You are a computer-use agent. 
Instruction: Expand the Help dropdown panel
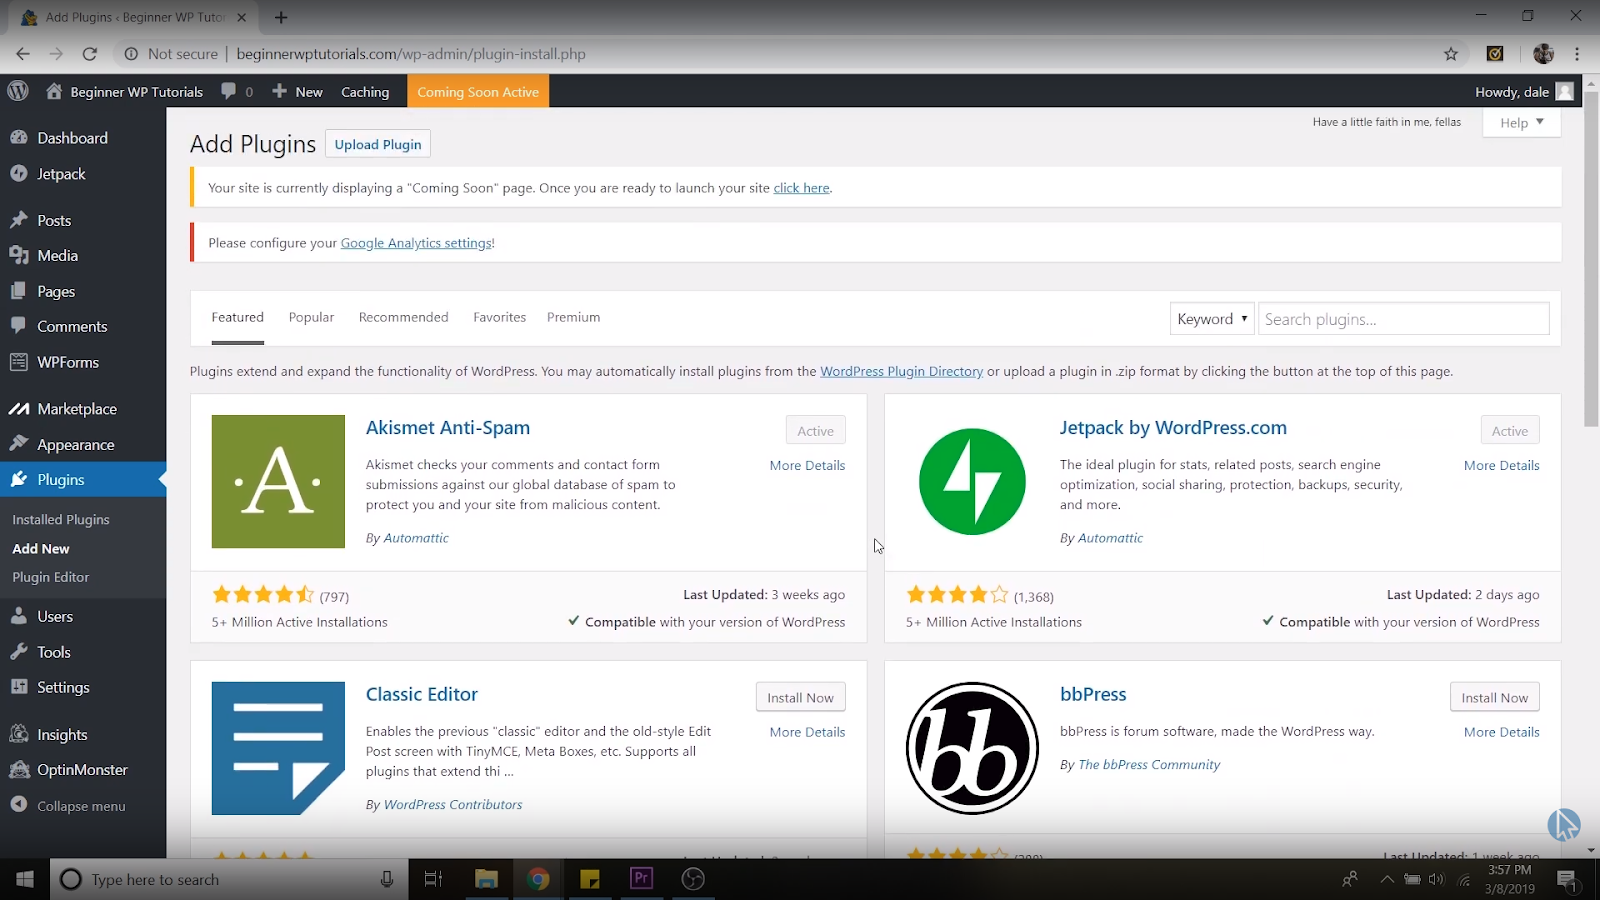click(x=1521, y=123)
